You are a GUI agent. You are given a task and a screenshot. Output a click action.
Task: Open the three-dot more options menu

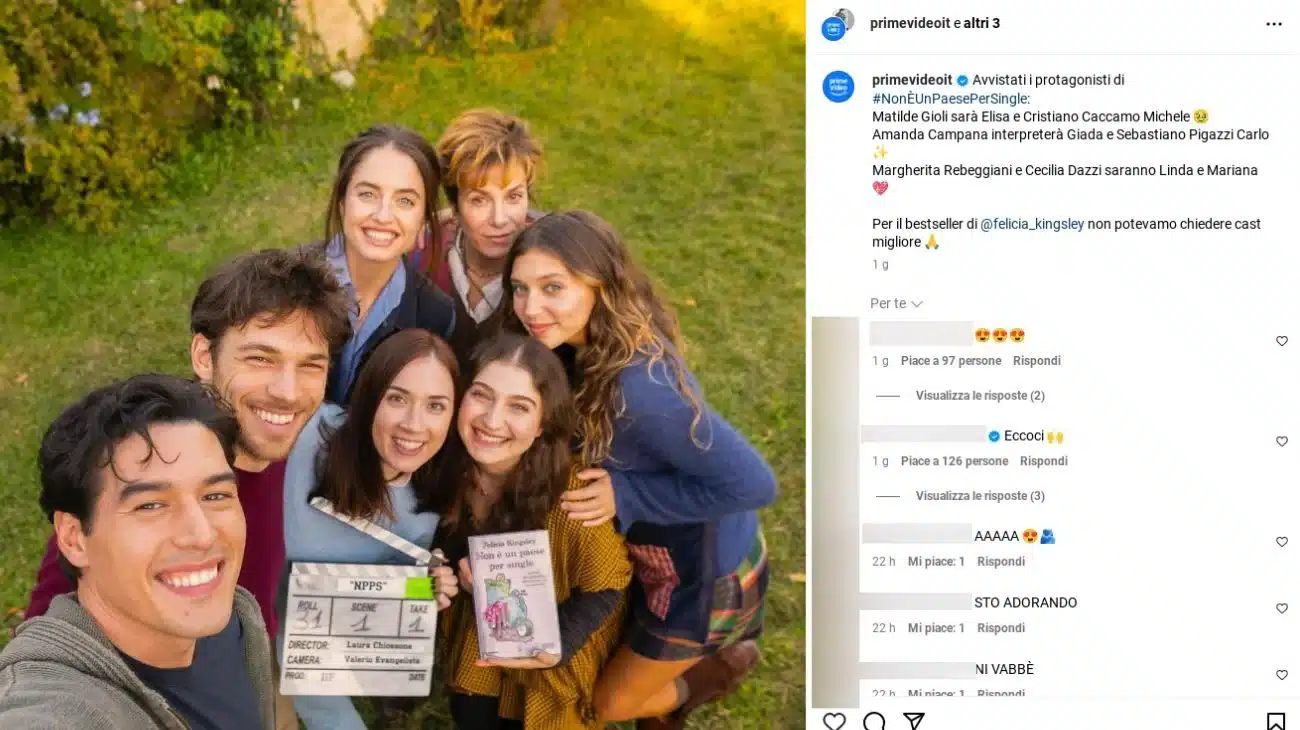tap(1273, 24)
